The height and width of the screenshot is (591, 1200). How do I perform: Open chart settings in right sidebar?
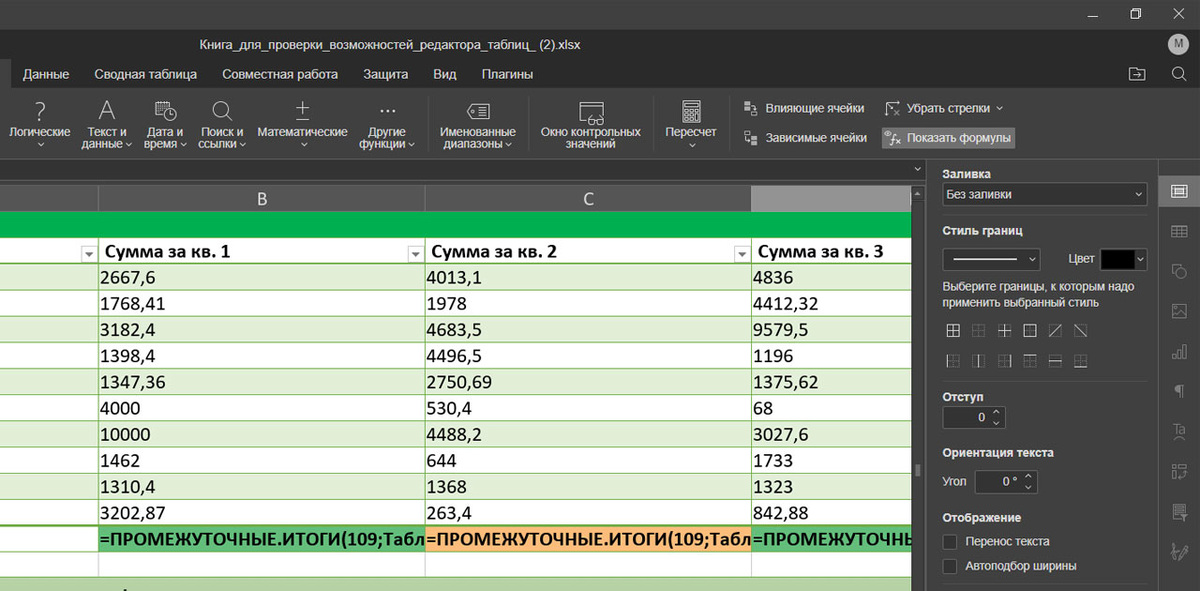[1179, 351]
